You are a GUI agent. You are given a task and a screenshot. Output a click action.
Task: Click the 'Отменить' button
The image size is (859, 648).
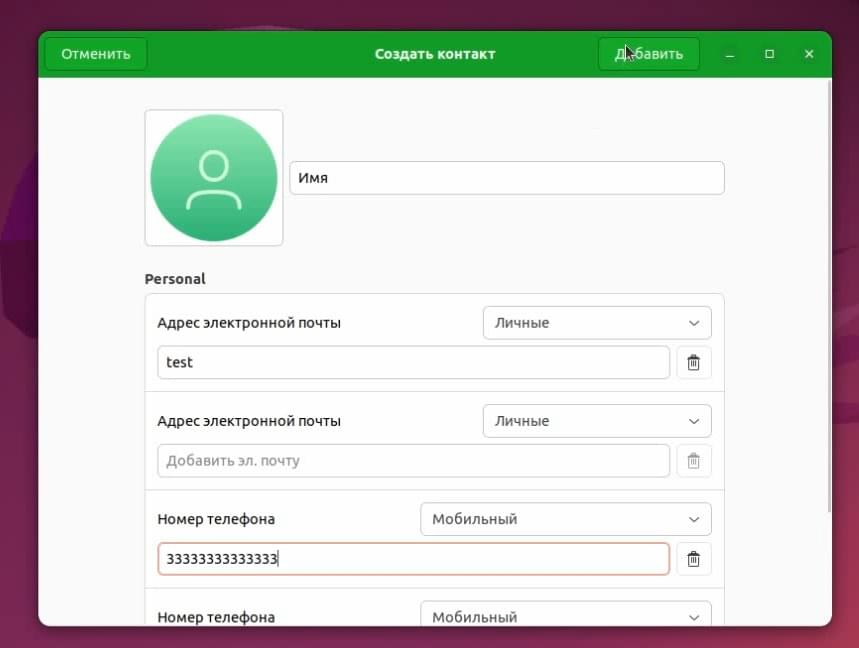[96, 54]
